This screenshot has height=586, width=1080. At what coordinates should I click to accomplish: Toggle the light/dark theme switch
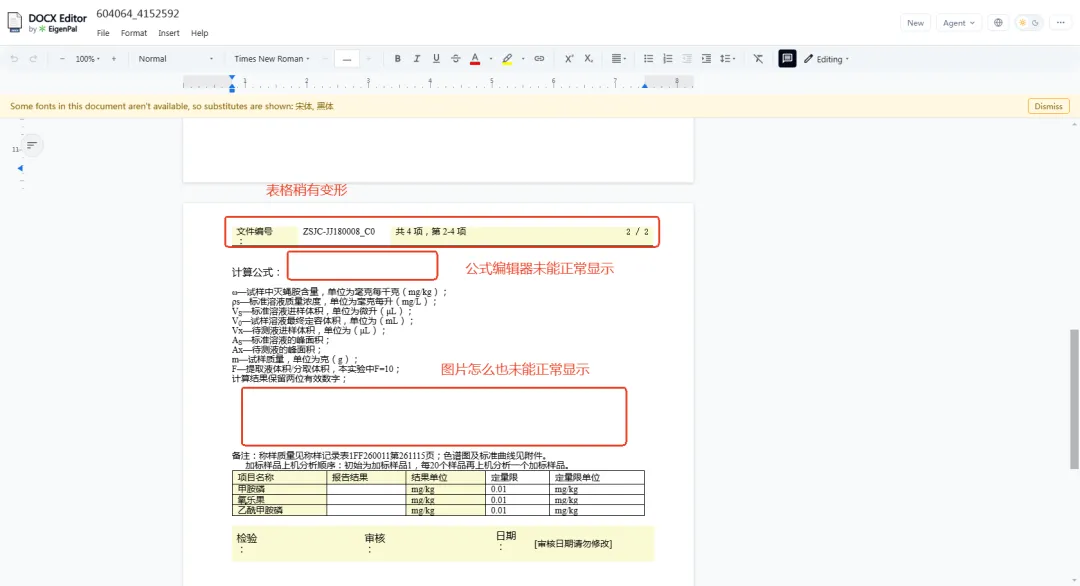(1028, 23)
